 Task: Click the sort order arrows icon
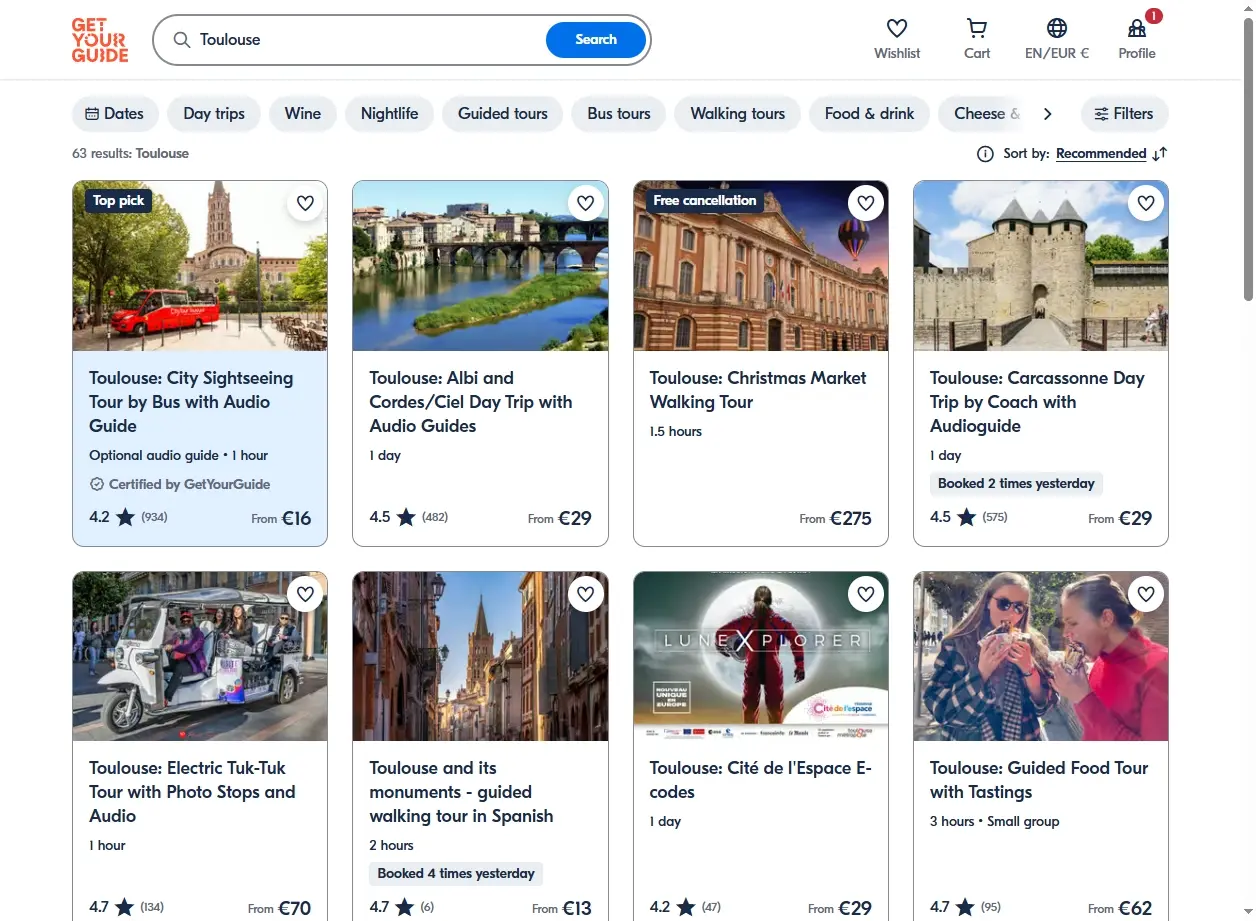(x=1160, y=154)
